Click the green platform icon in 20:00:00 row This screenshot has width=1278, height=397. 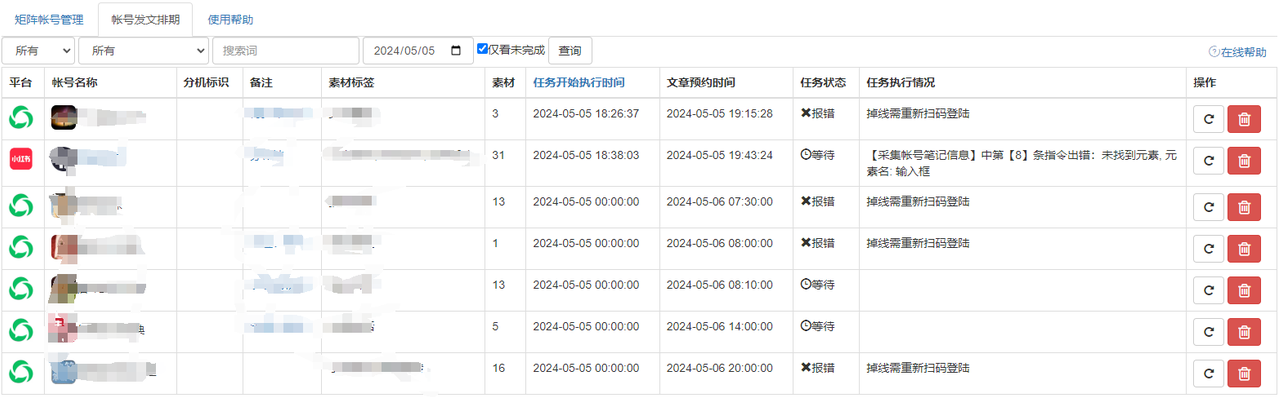coord(21,372)
